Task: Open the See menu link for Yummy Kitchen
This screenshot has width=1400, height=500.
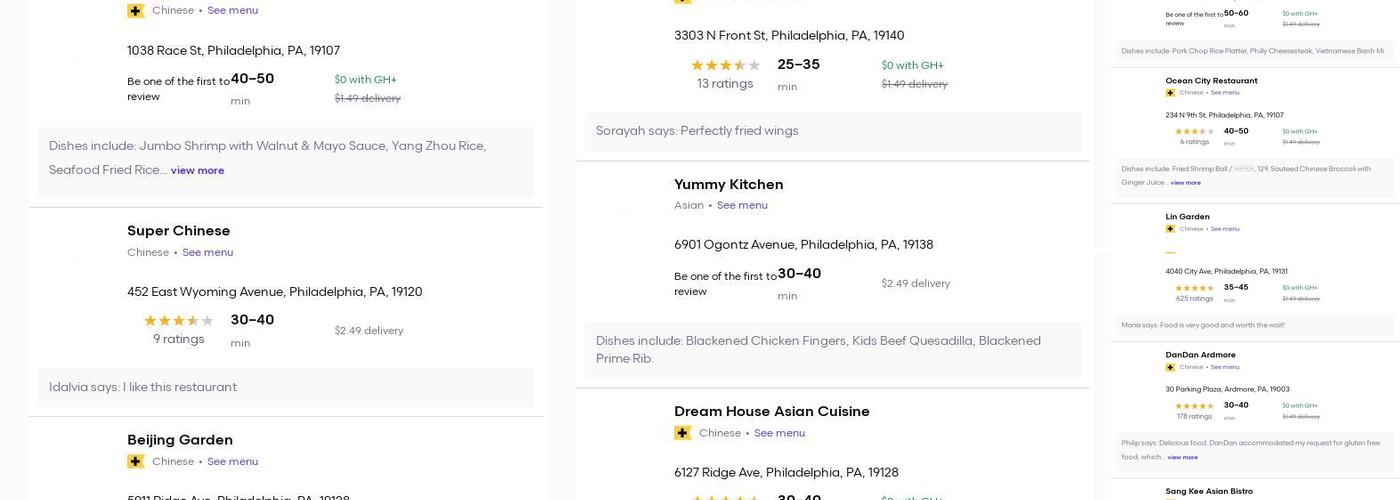Action: pos(742,205)
